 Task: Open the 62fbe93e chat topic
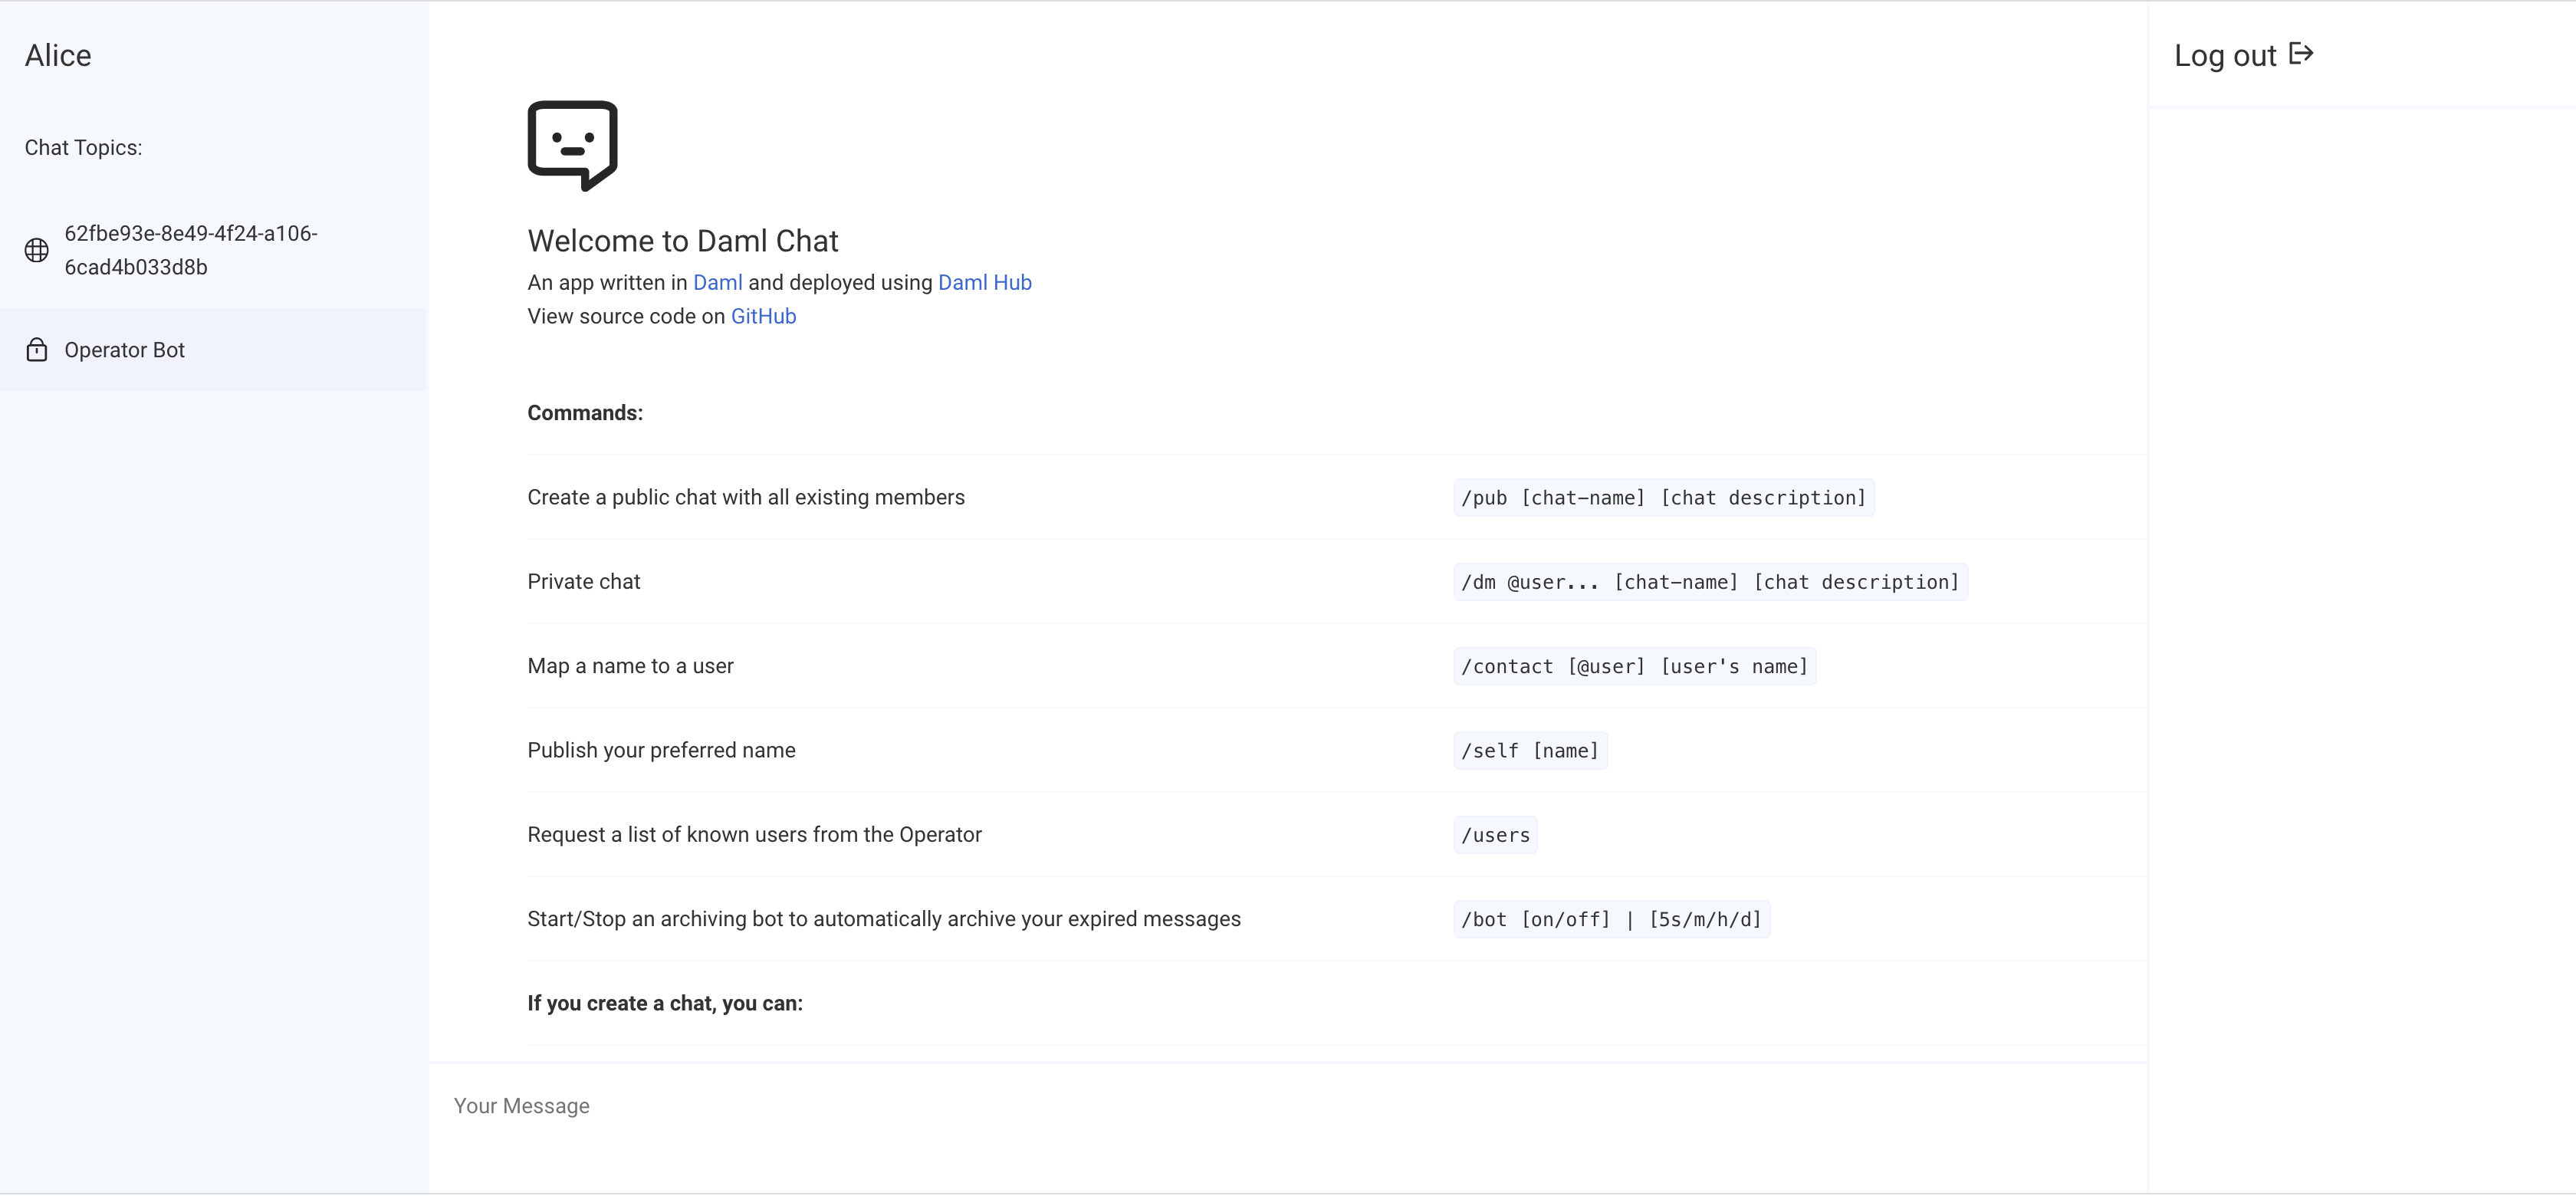(x=190, y=250)
